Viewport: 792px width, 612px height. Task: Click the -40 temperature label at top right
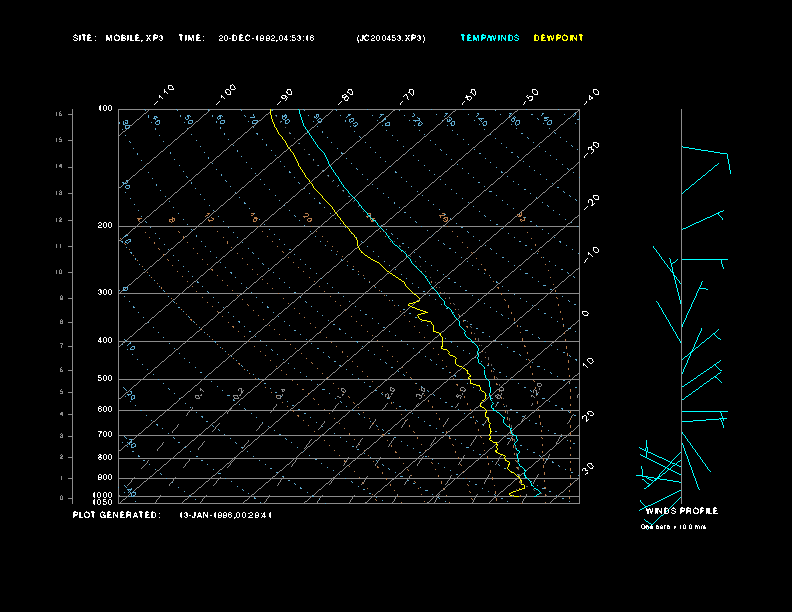click(591, 95)
